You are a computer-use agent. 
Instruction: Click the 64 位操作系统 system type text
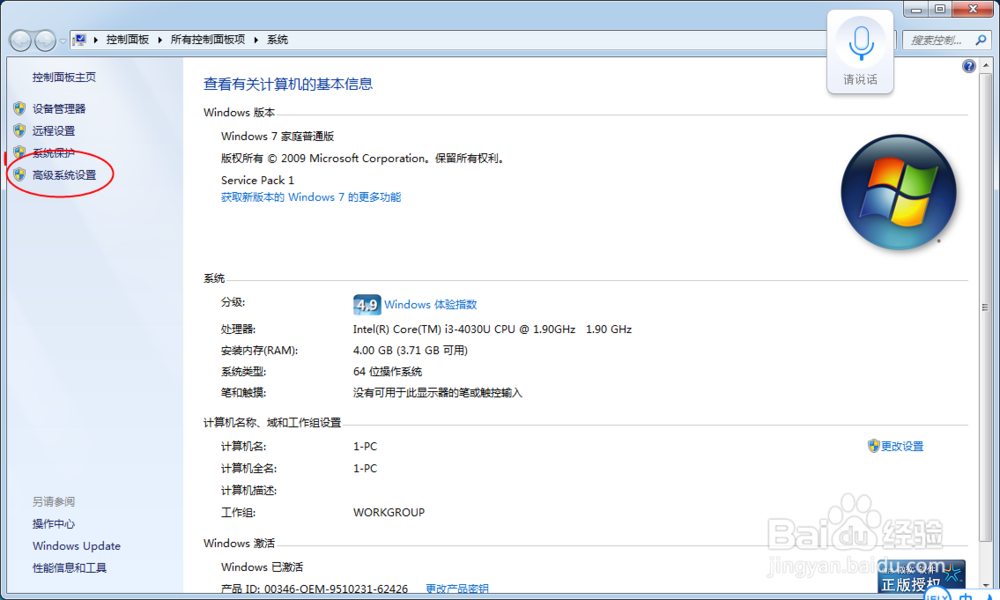387,372
